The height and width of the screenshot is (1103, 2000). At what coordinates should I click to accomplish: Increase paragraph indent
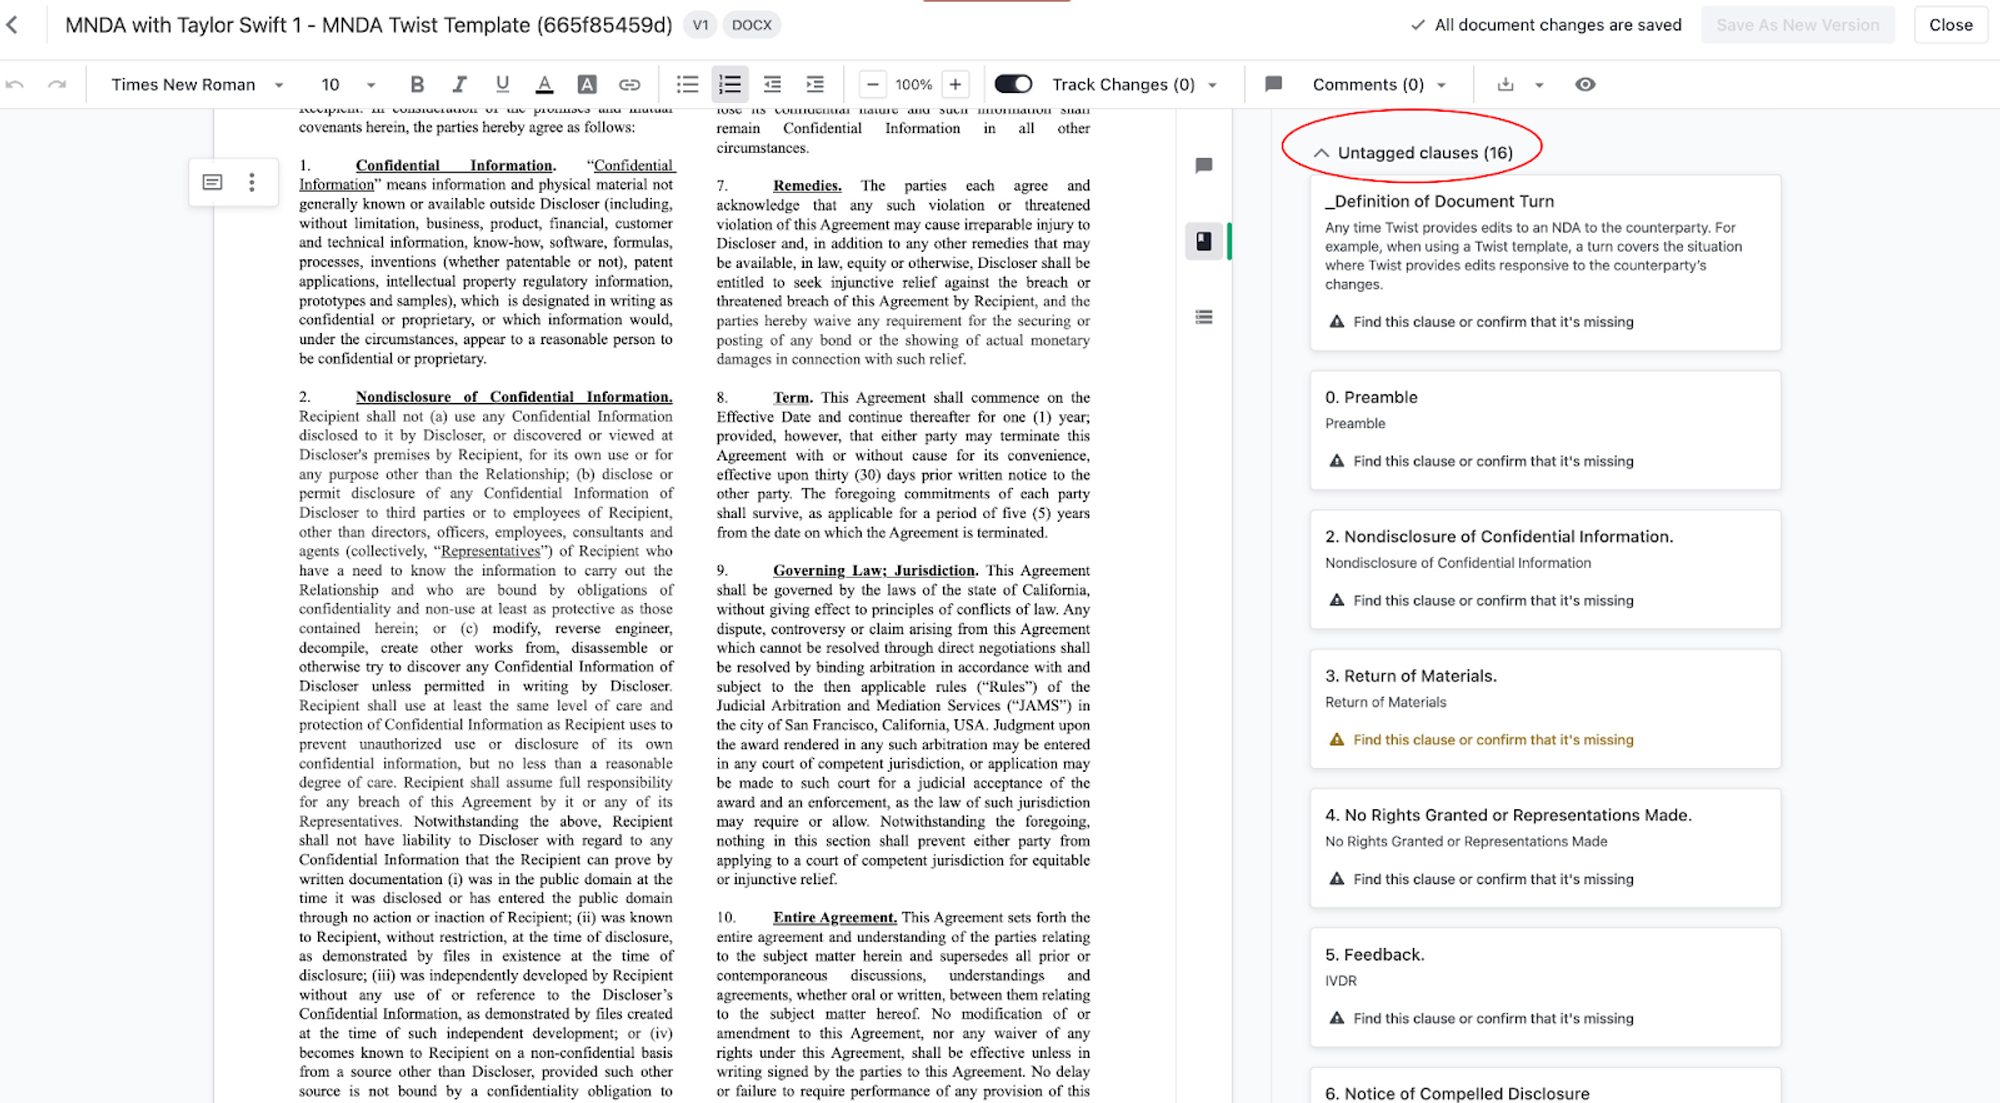point(815,85)
